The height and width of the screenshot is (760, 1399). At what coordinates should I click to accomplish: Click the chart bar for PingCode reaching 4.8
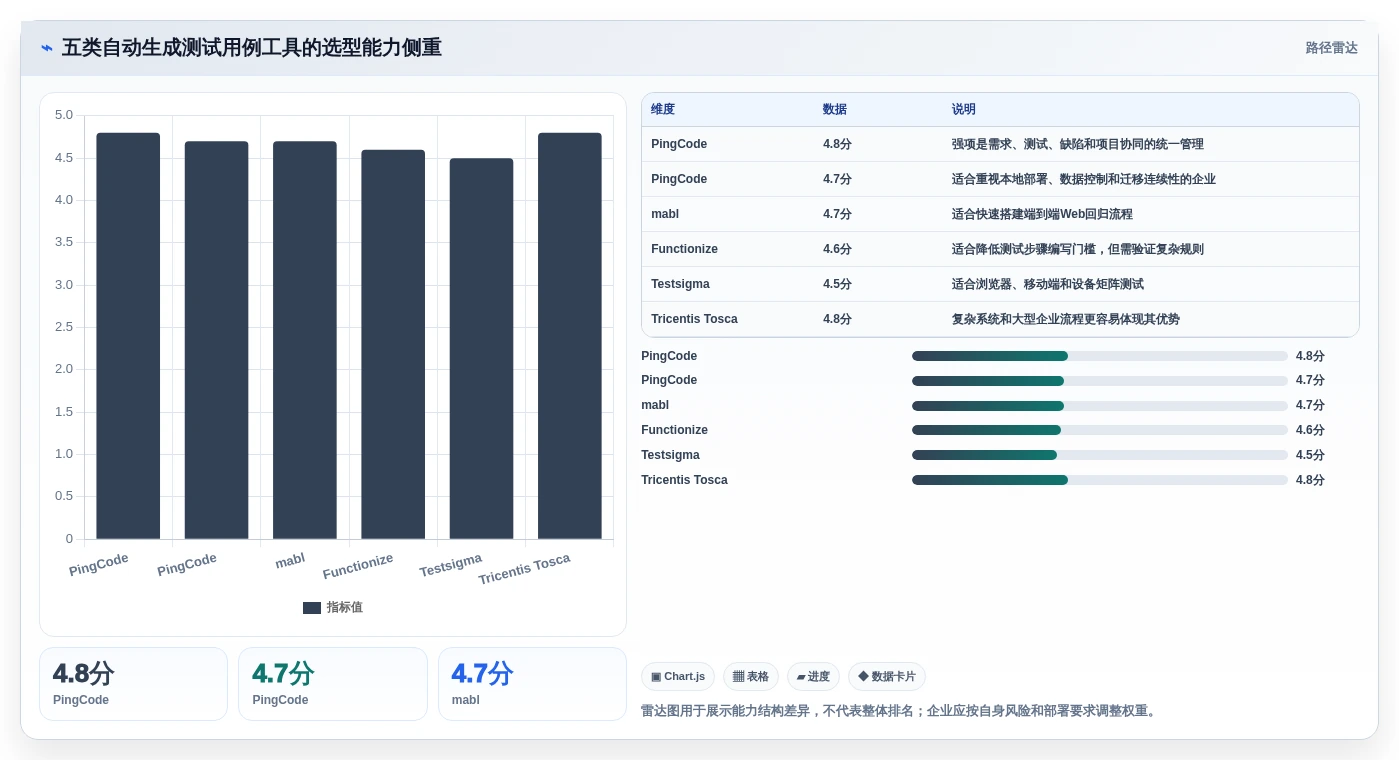tap(128, 336)
